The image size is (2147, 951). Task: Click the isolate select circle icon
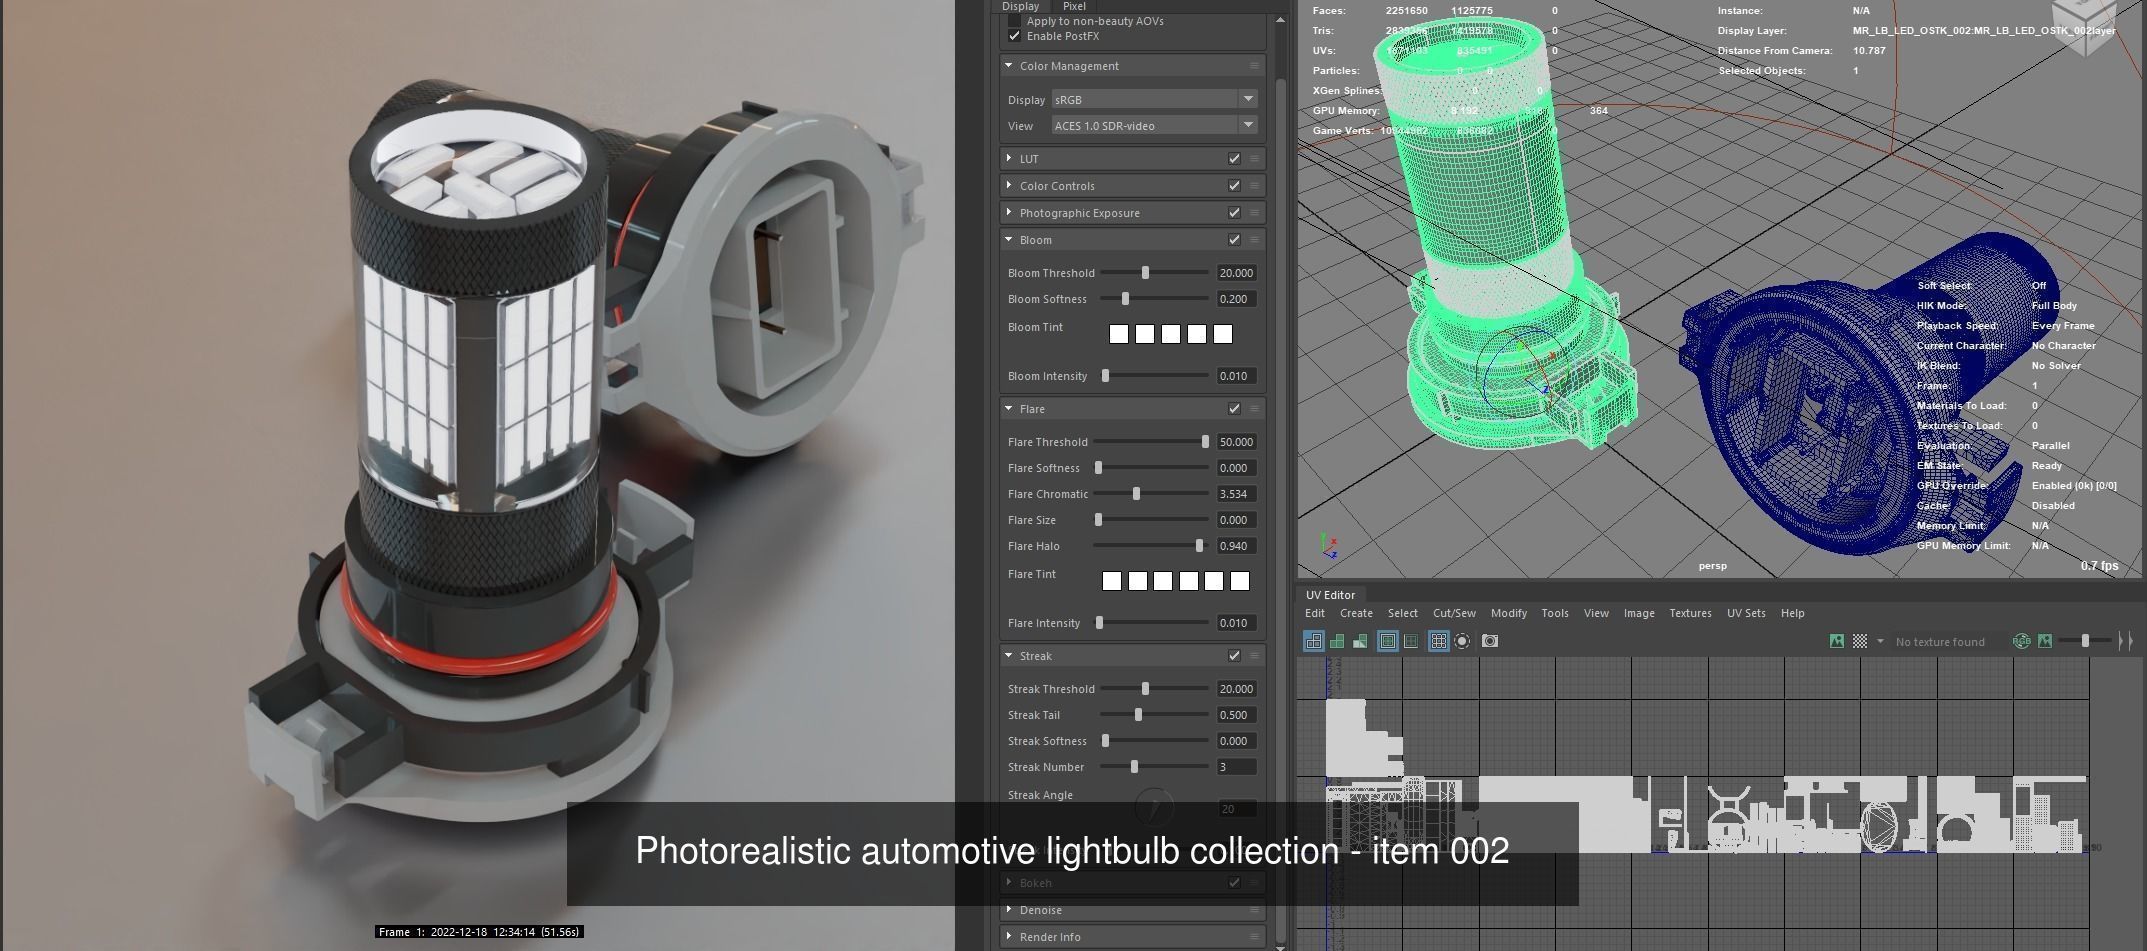[1462, 641]
